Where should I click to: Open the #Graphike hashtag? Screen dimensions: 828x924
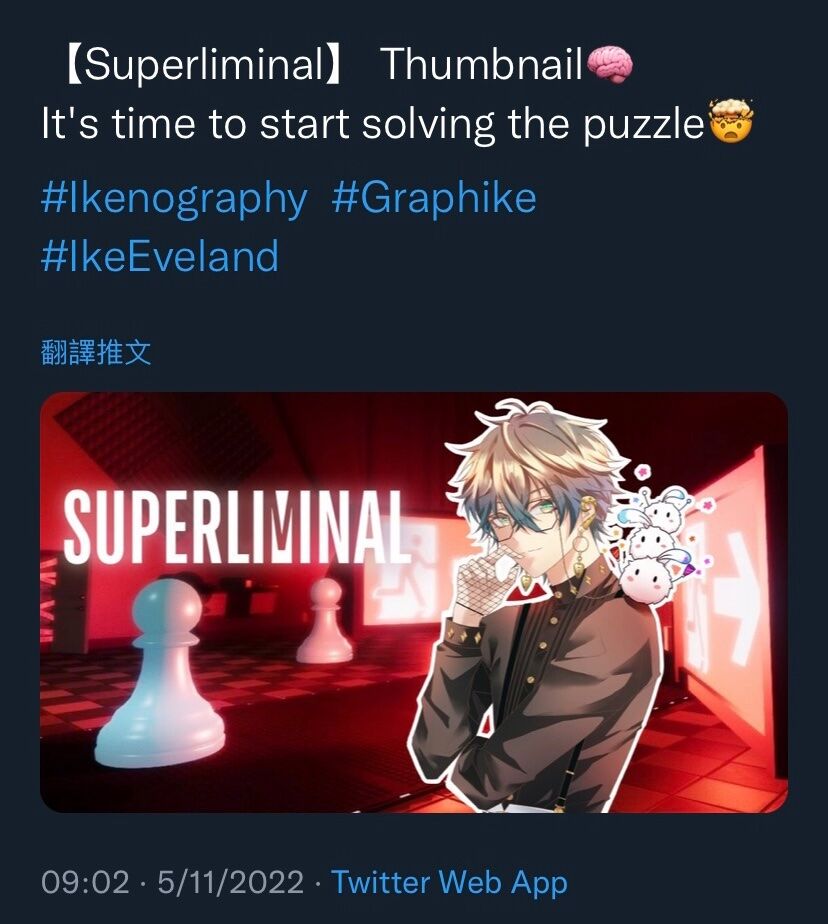pos(434,199)
